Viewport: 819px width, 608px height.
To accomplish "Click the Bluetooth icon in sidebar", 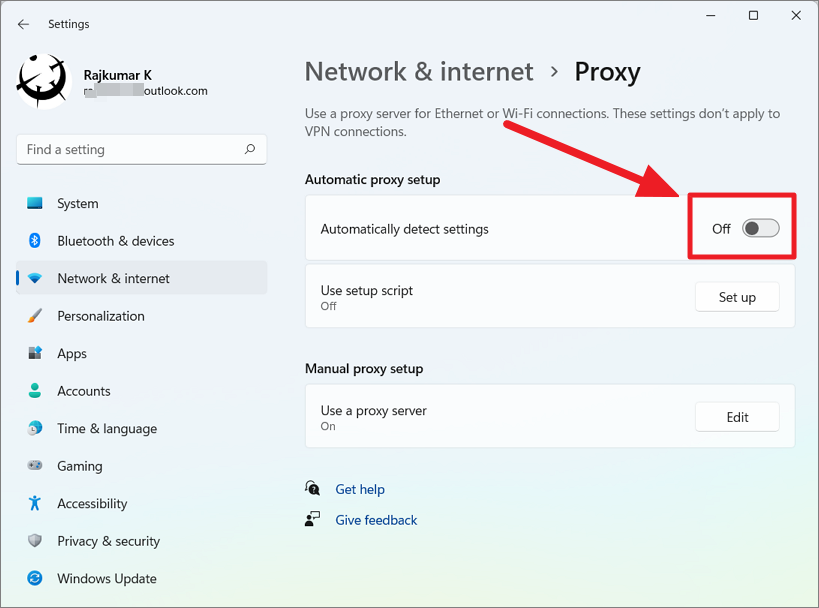I will [34, 241].
